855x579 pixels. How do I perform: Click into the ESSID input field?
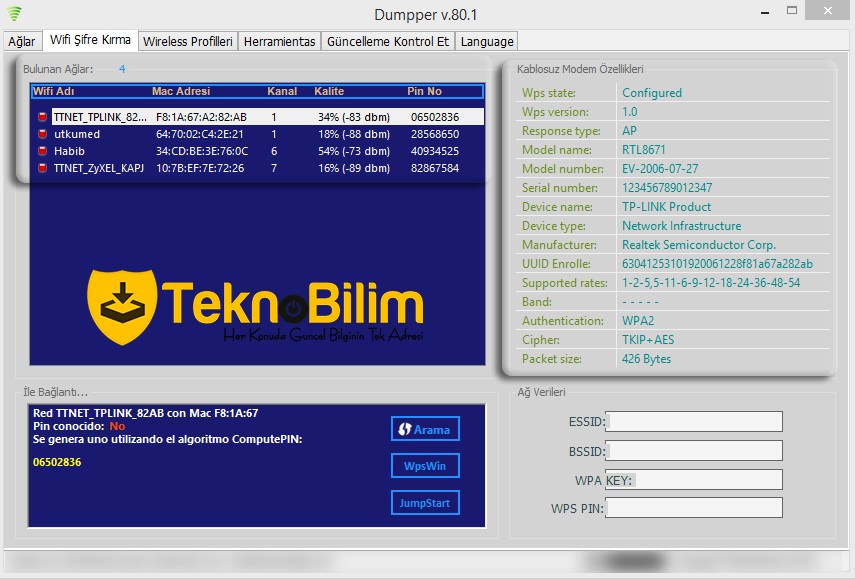coord(694,422)
